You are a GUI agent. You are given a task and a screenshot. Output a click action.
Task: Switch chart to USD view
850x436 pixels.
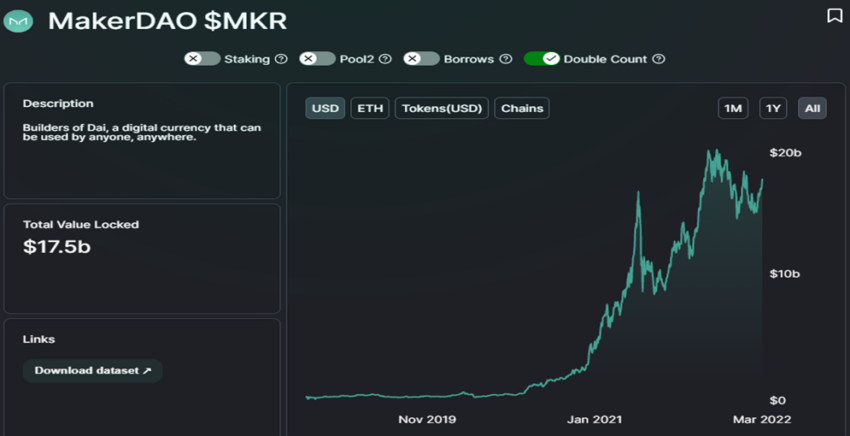[x=325, y=108]
